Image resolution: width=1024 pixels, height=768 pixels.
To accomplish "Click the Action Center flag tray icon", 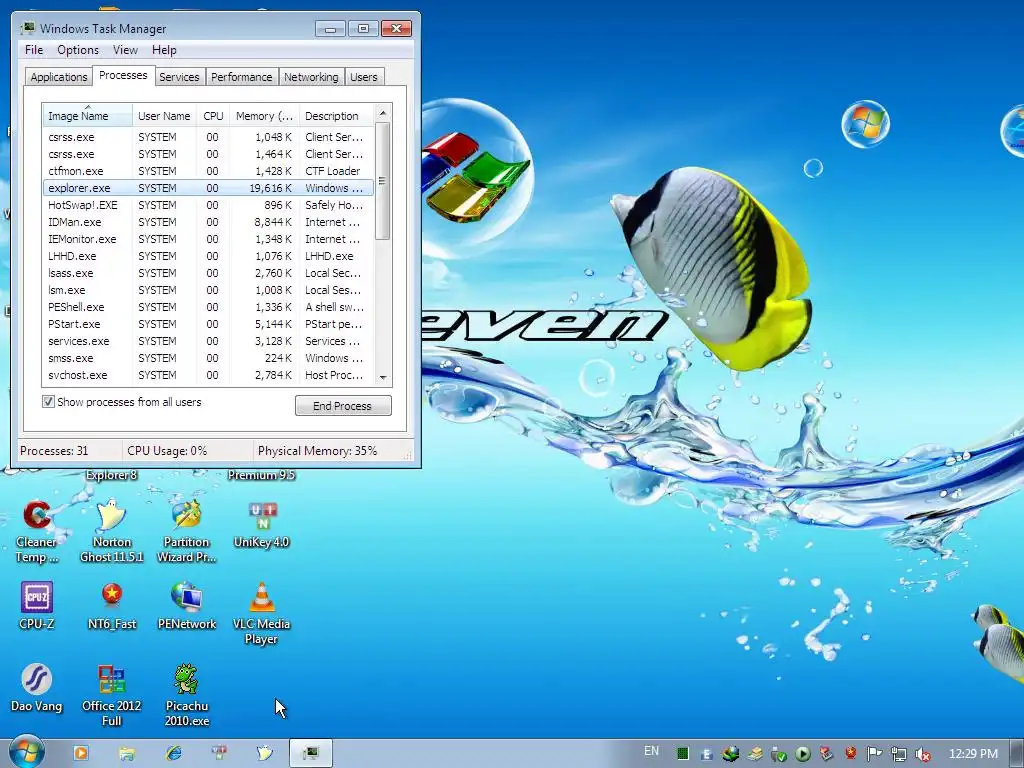I will 874,754.
